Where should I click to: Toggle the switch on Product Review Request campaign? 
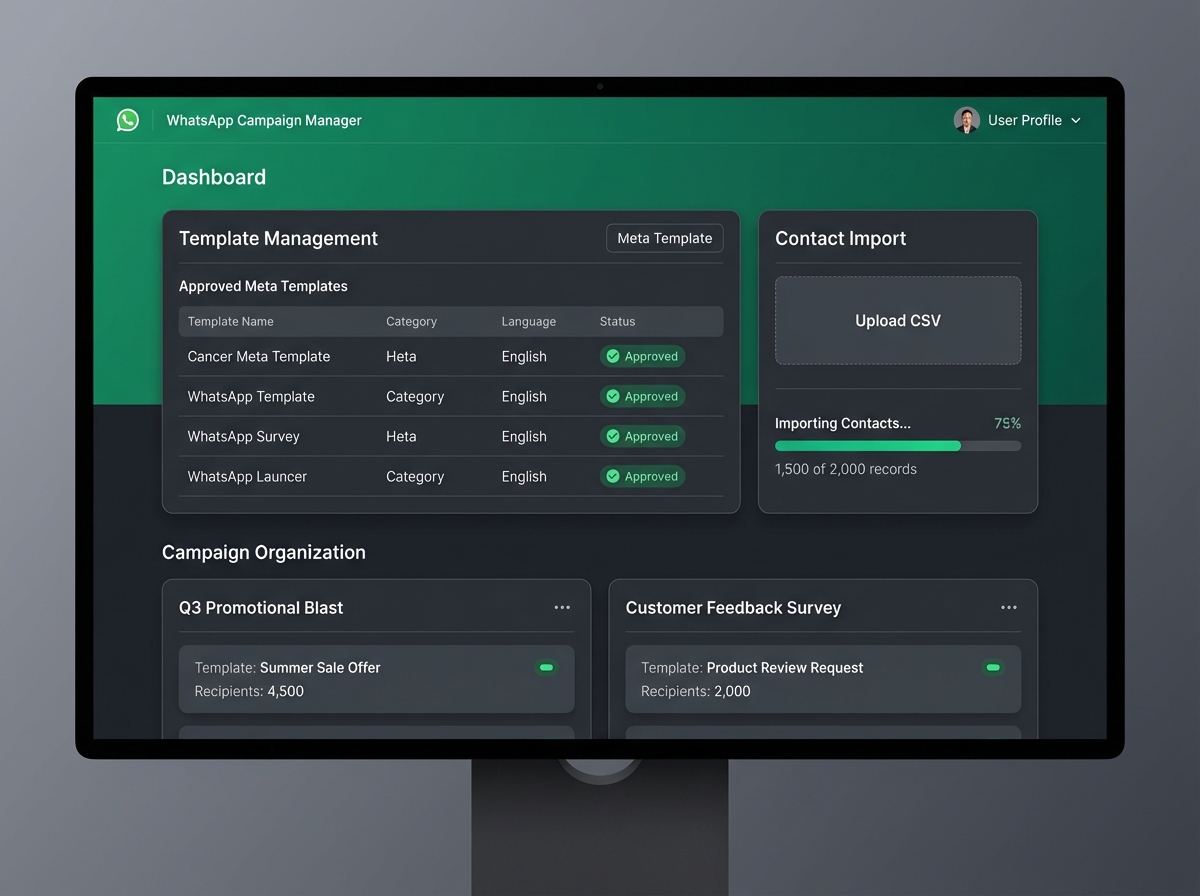[x=992, y=667]
